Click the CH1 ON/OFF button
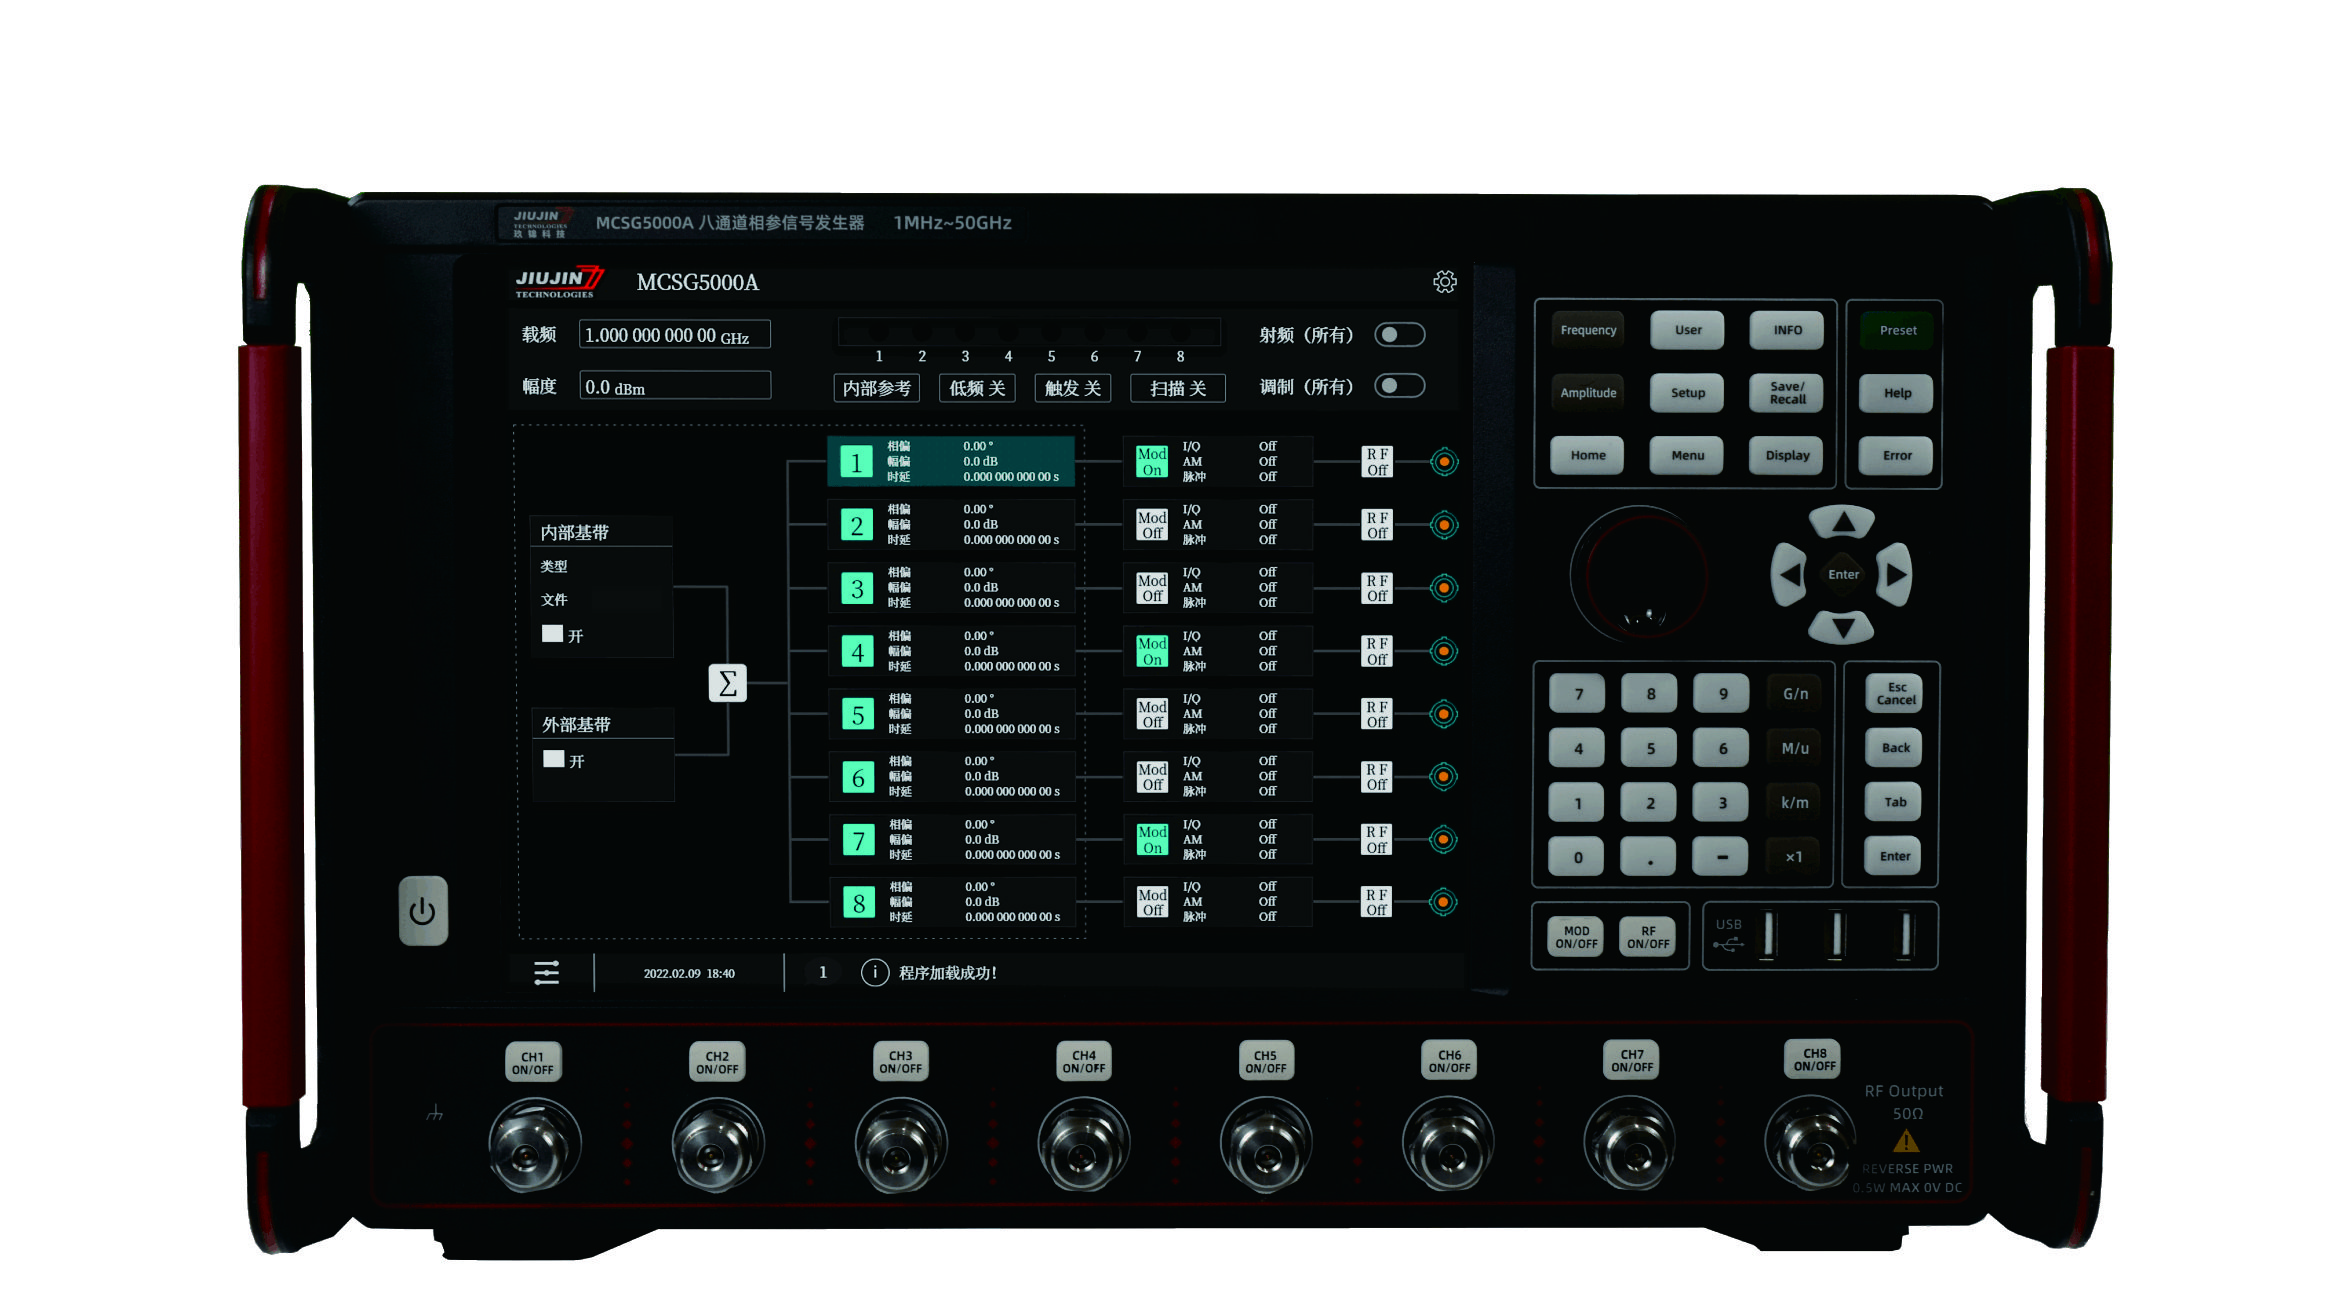The image size is (2326, 1309). 532,1063
